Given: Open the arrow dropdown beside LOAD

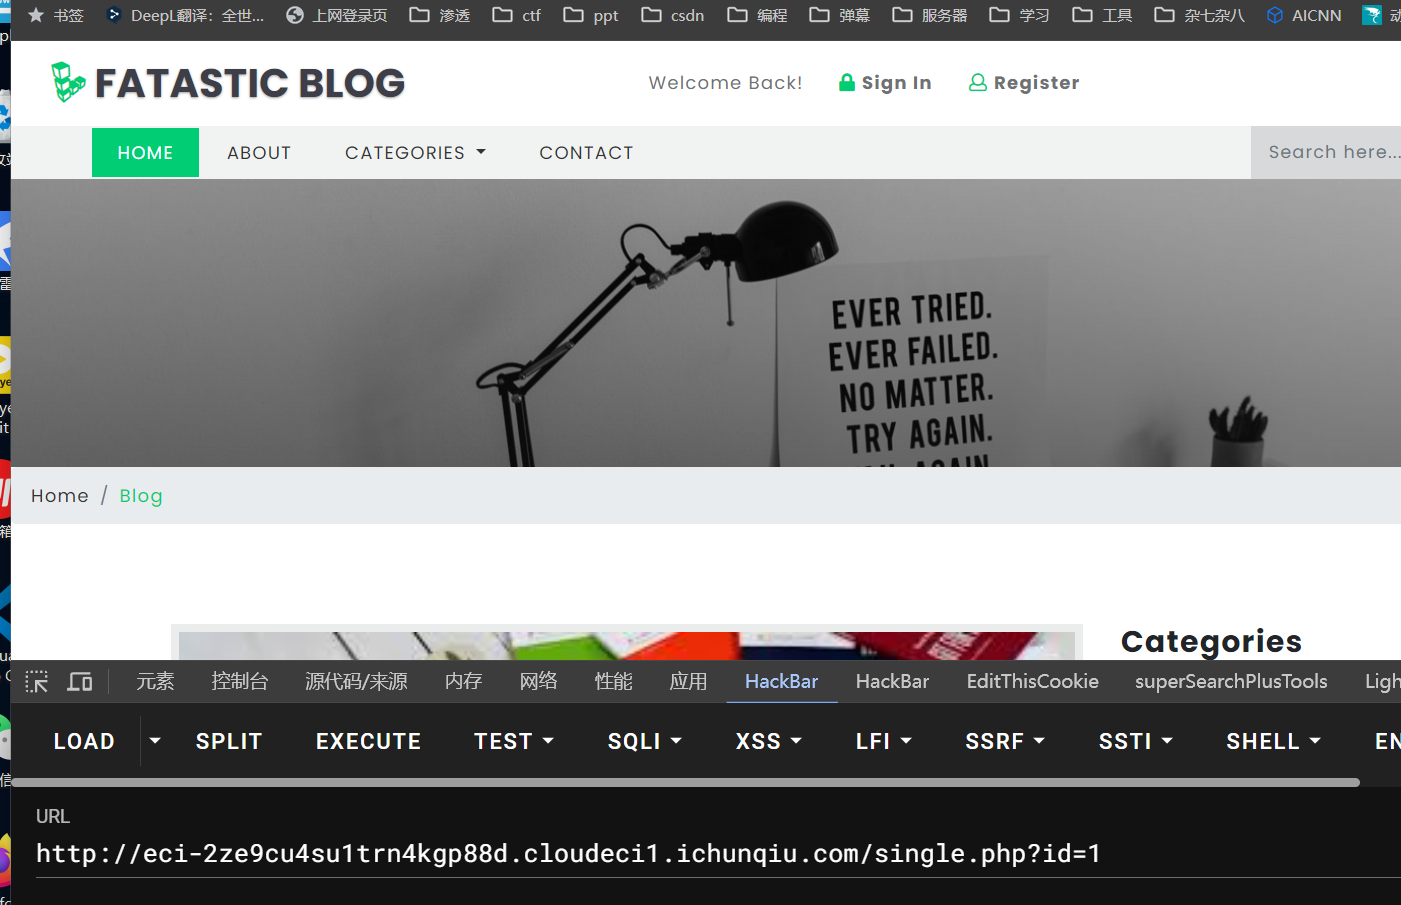Looking at the screenshot, I should tap(155, 741).
